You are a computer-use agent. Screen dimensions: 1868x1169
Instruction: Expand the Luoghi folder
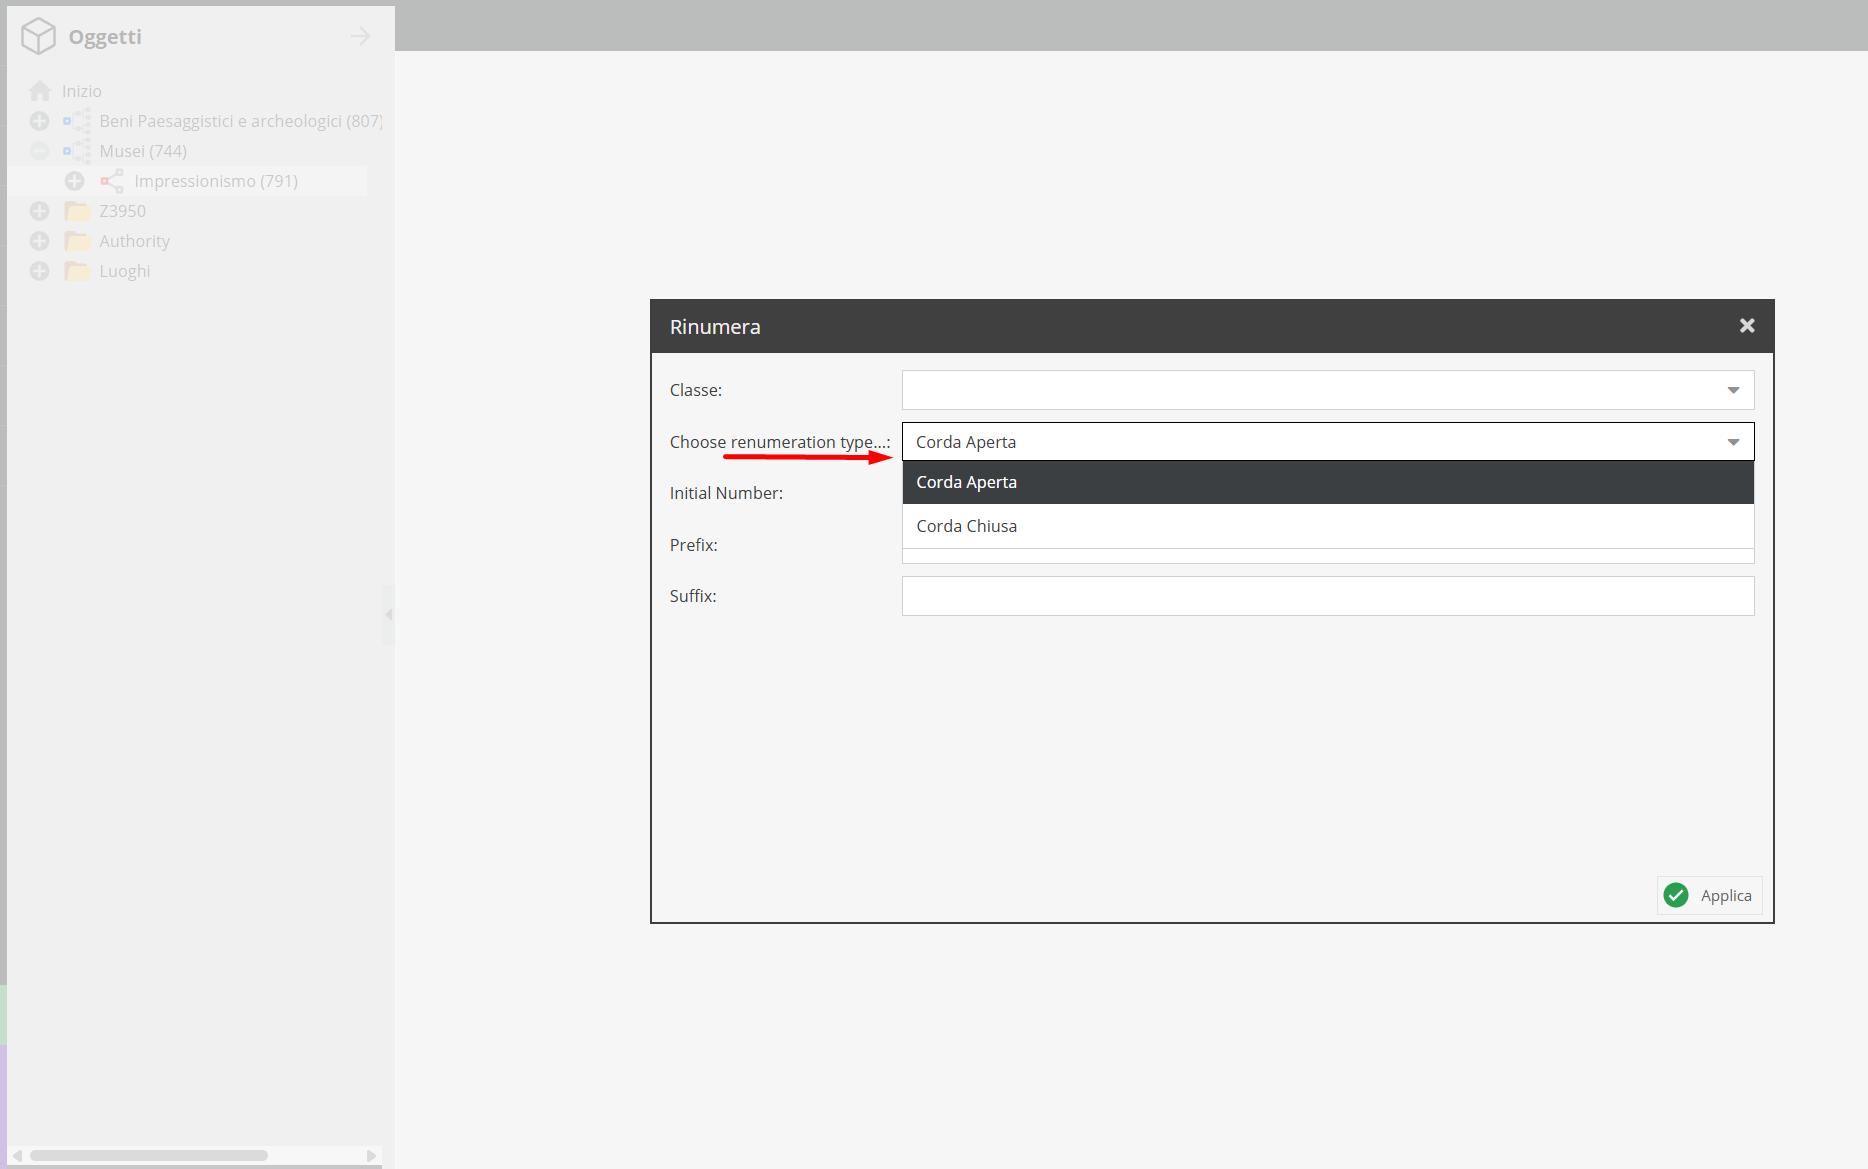click(39, 271)
